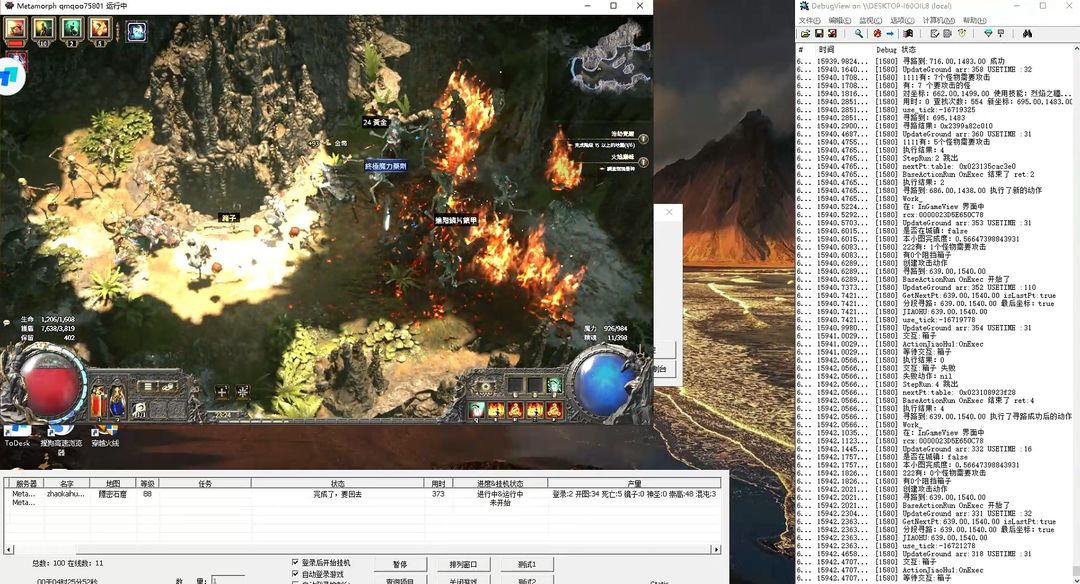
Task: Click the Q-slot skill icon in the game
Action: 477,410
